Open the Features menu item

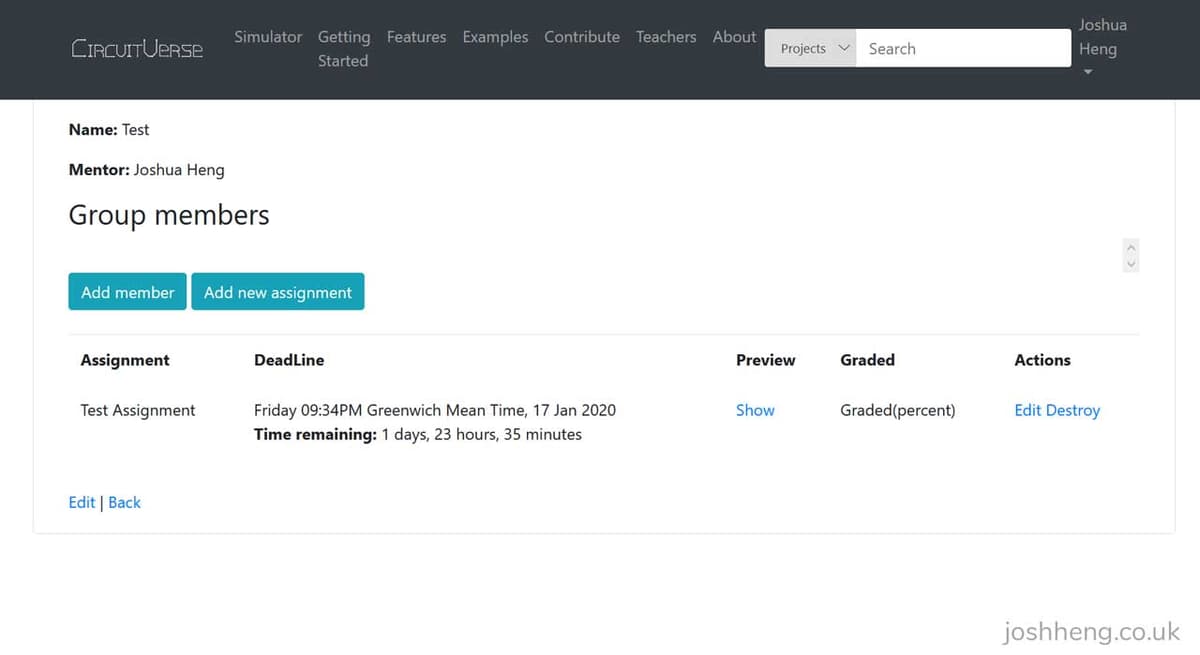[416, 37]
